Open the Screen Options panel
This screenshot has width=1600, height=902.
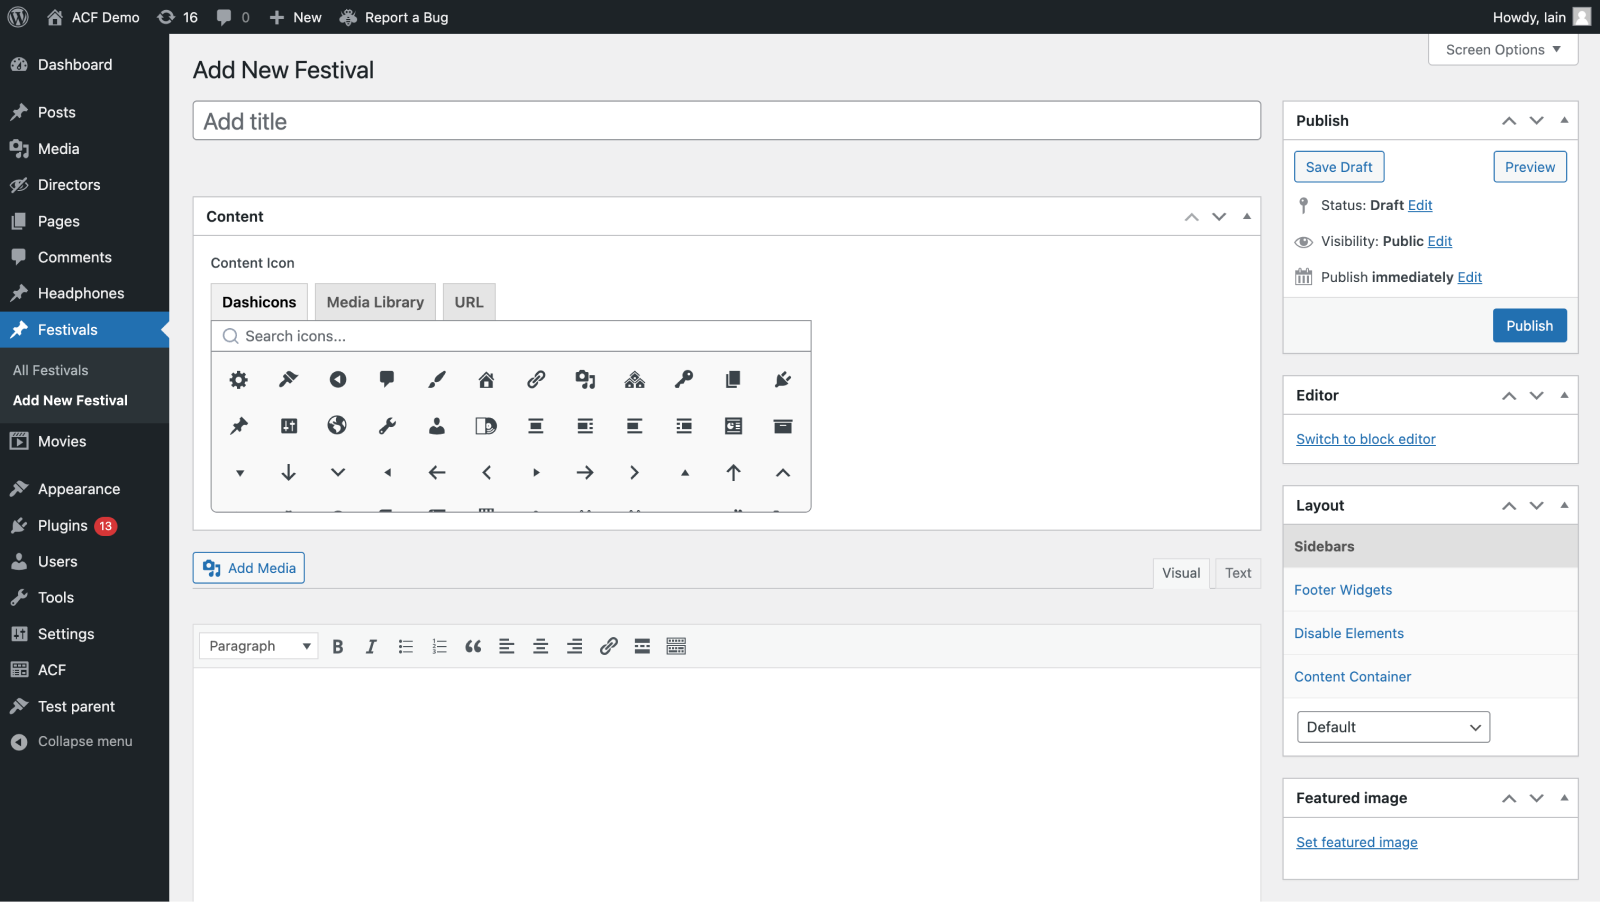[1502, 49]
